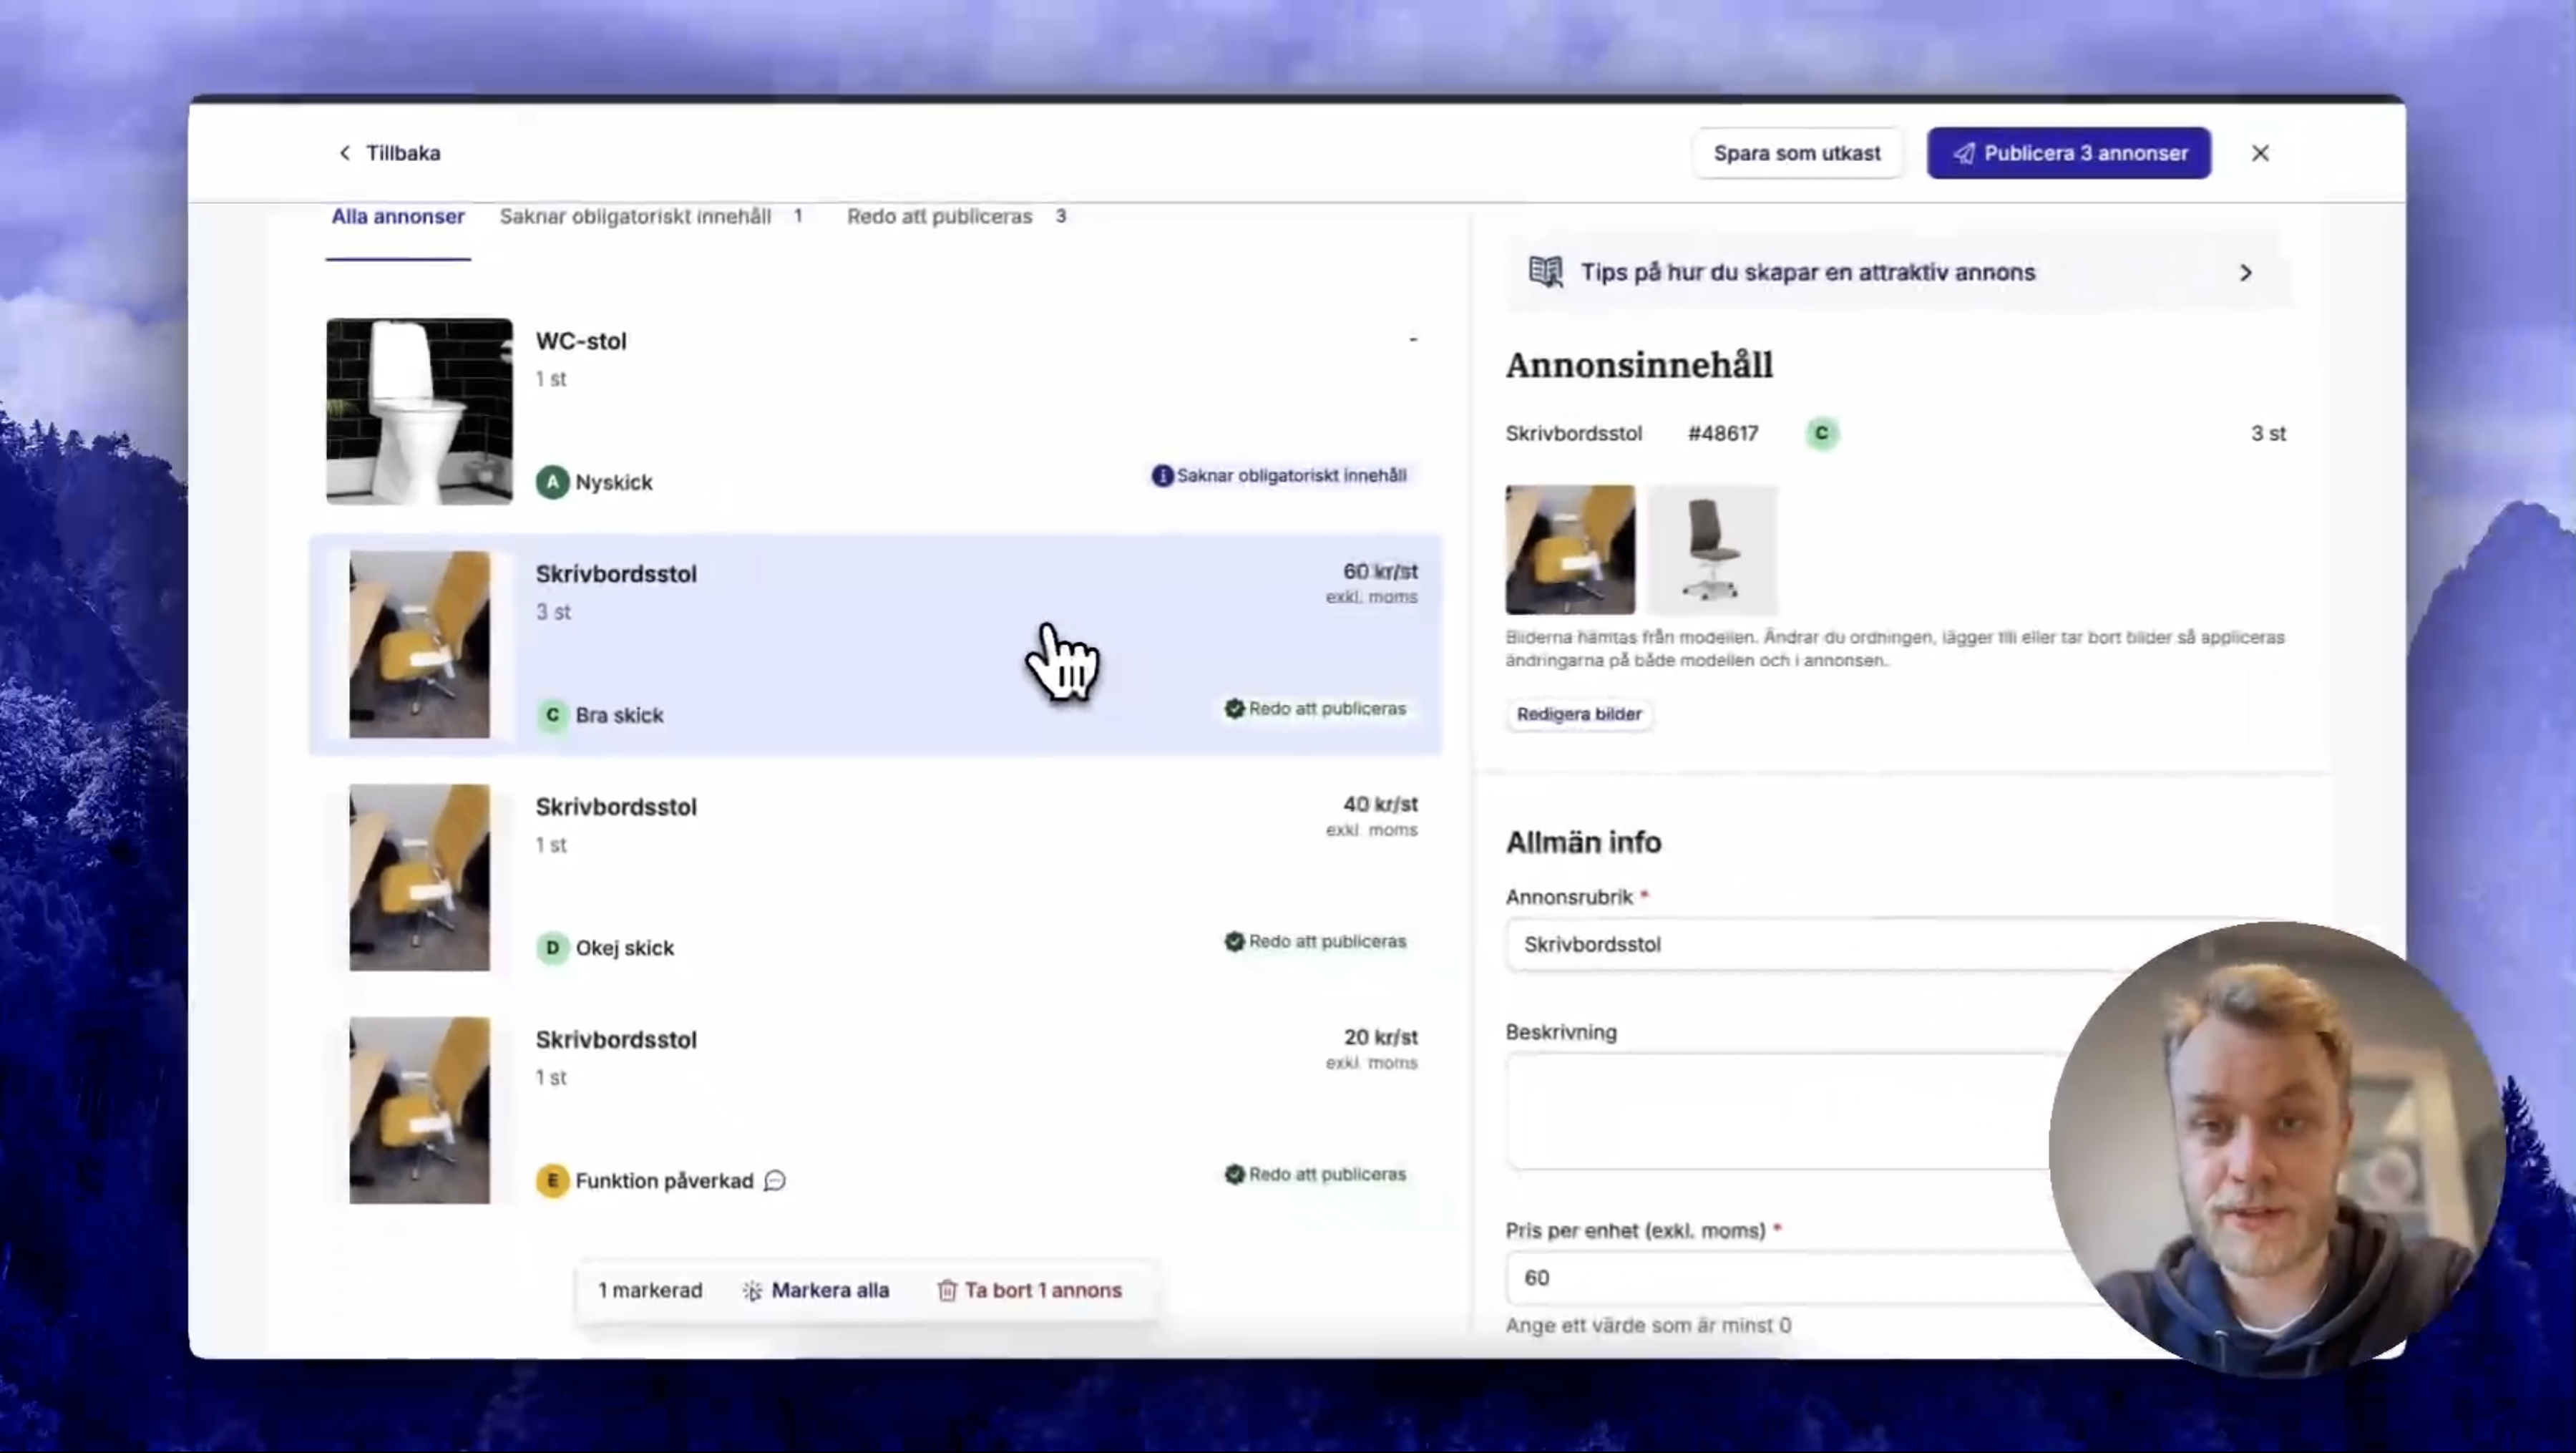Click the open book tips icon
This screenshot has height=1453, width=2576.
[1545, 272]
